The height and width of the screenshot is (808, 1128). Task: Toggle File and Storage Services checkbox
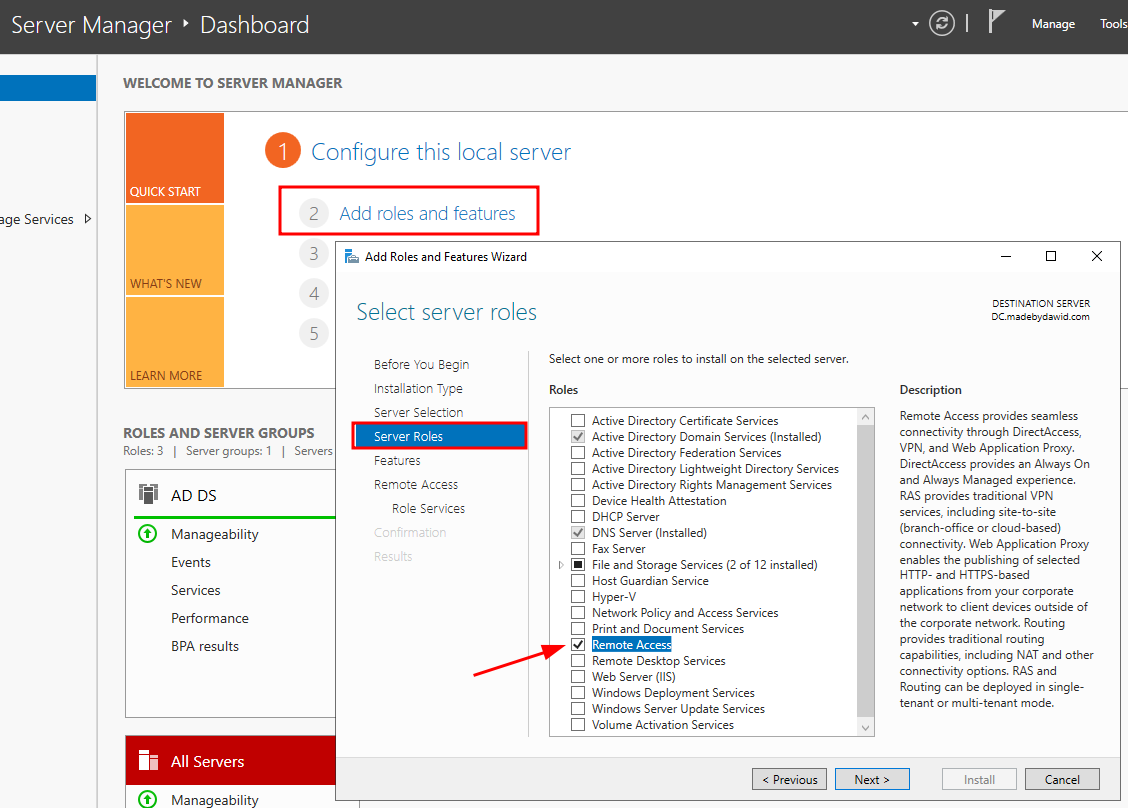(x=578, y=565)
